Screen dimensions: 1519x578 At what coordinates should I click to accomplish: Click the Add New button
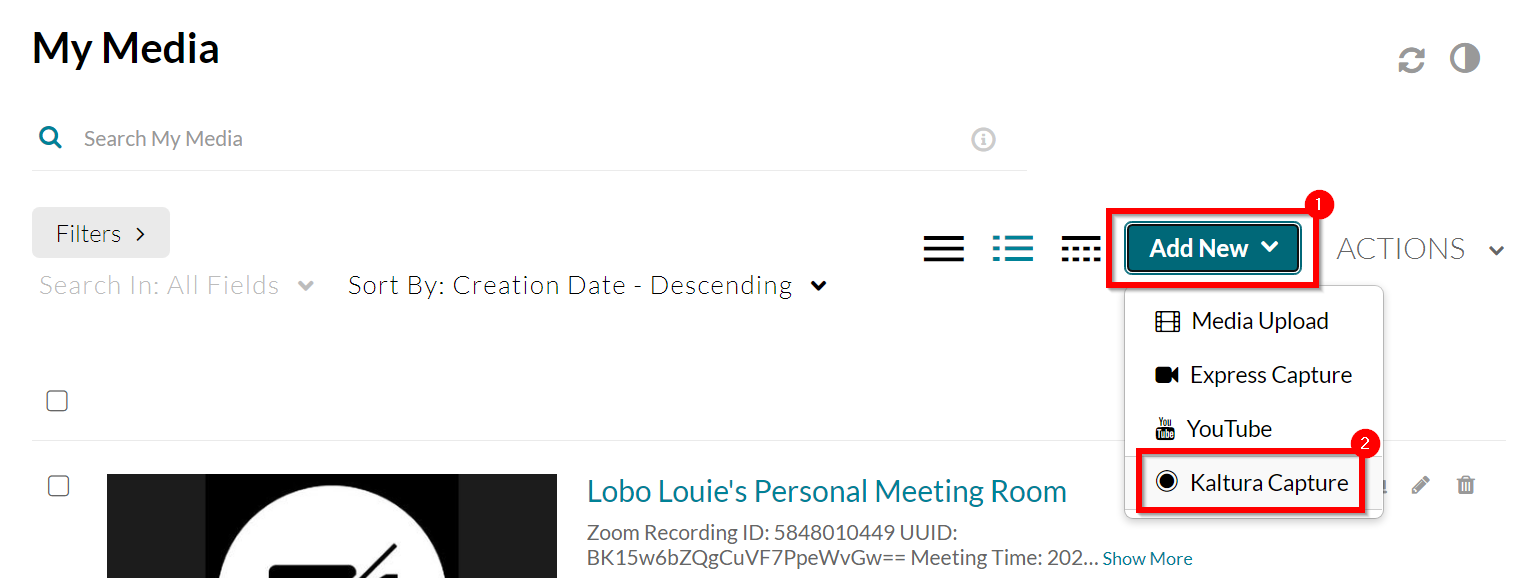click(x=1213, y=248)
